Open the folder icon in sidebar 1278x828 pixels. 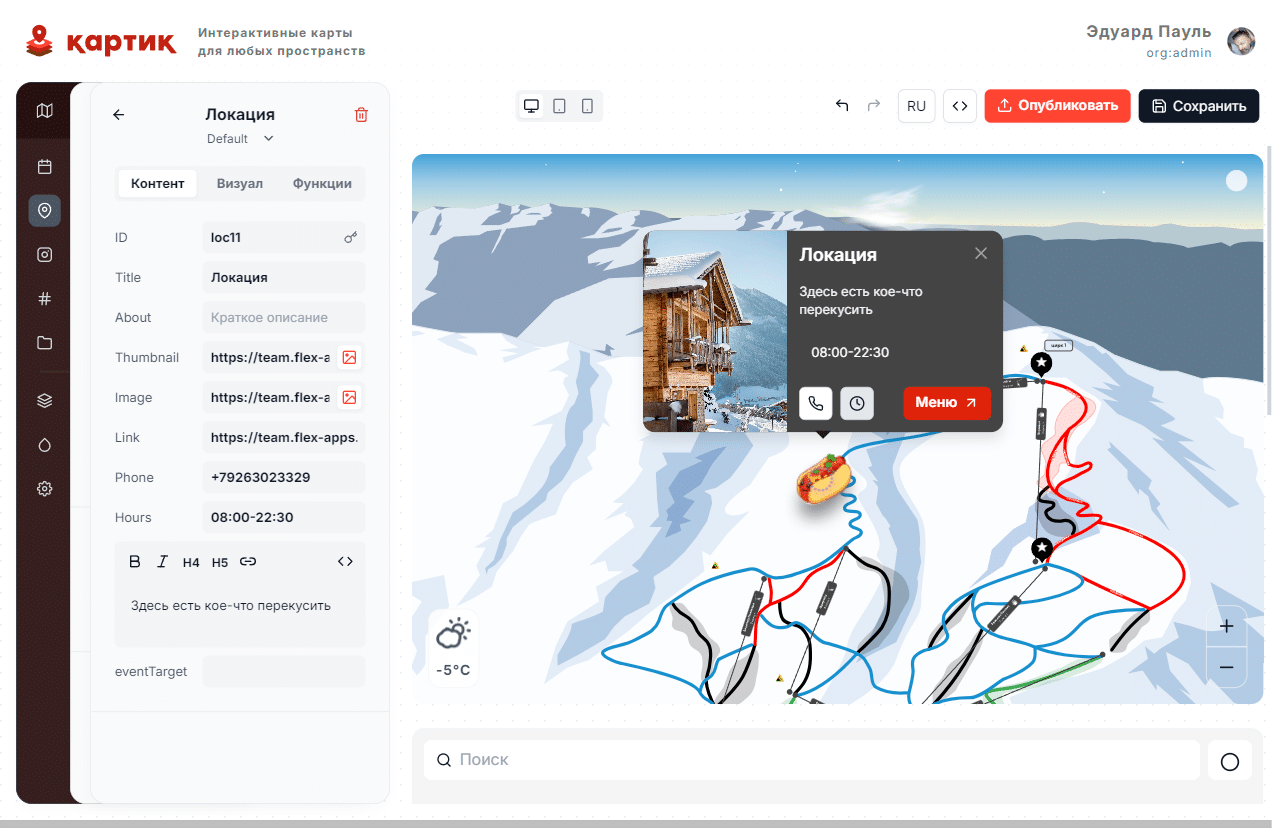(x=44, y=343)
